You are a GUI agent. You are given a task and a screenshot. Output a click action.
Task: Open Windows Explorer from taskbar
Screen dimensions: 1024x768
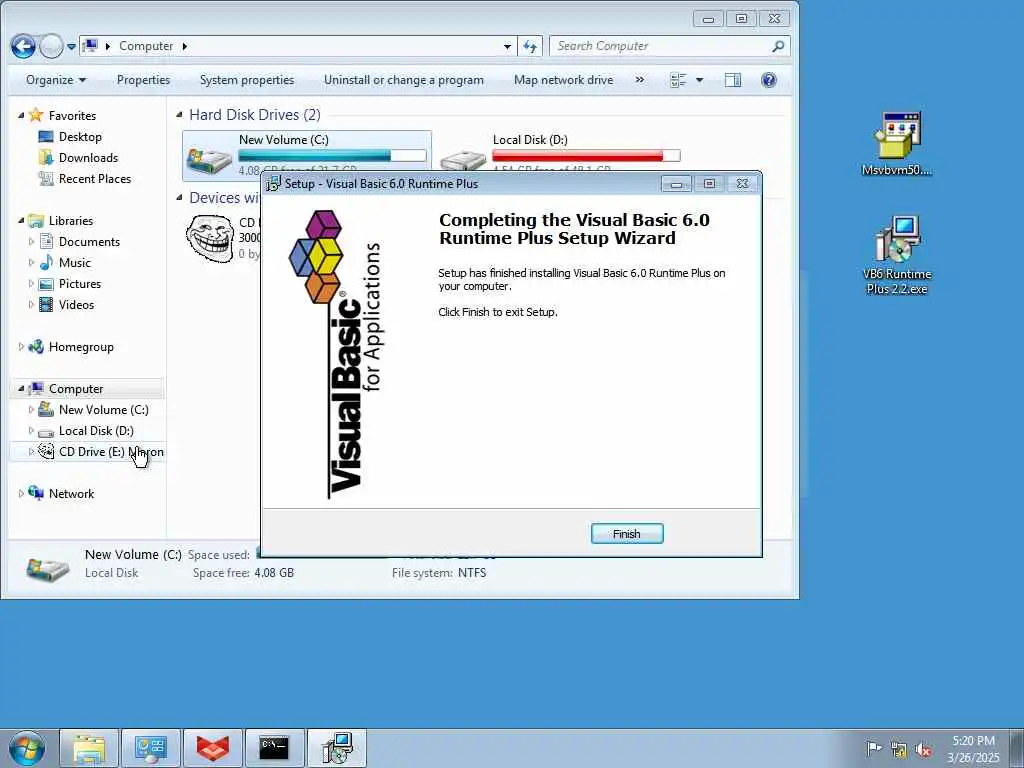click(89, 748)
